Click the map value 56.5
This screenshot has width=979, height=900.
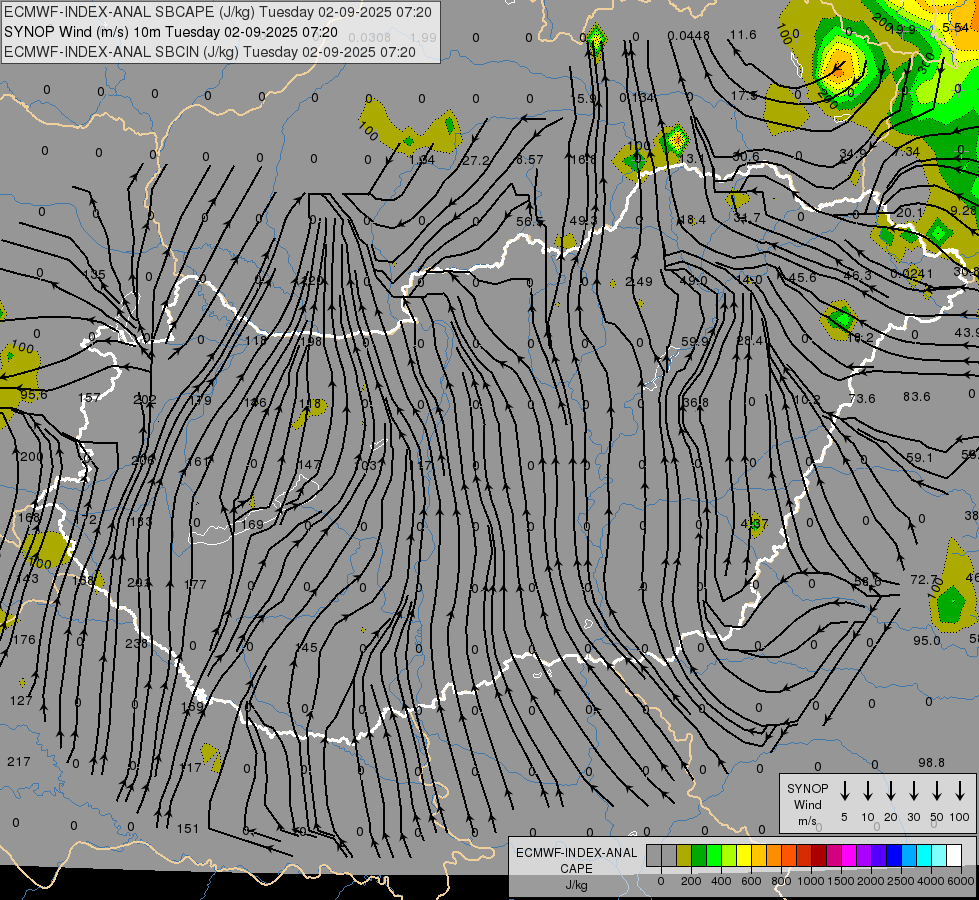(x=529, y=221)
